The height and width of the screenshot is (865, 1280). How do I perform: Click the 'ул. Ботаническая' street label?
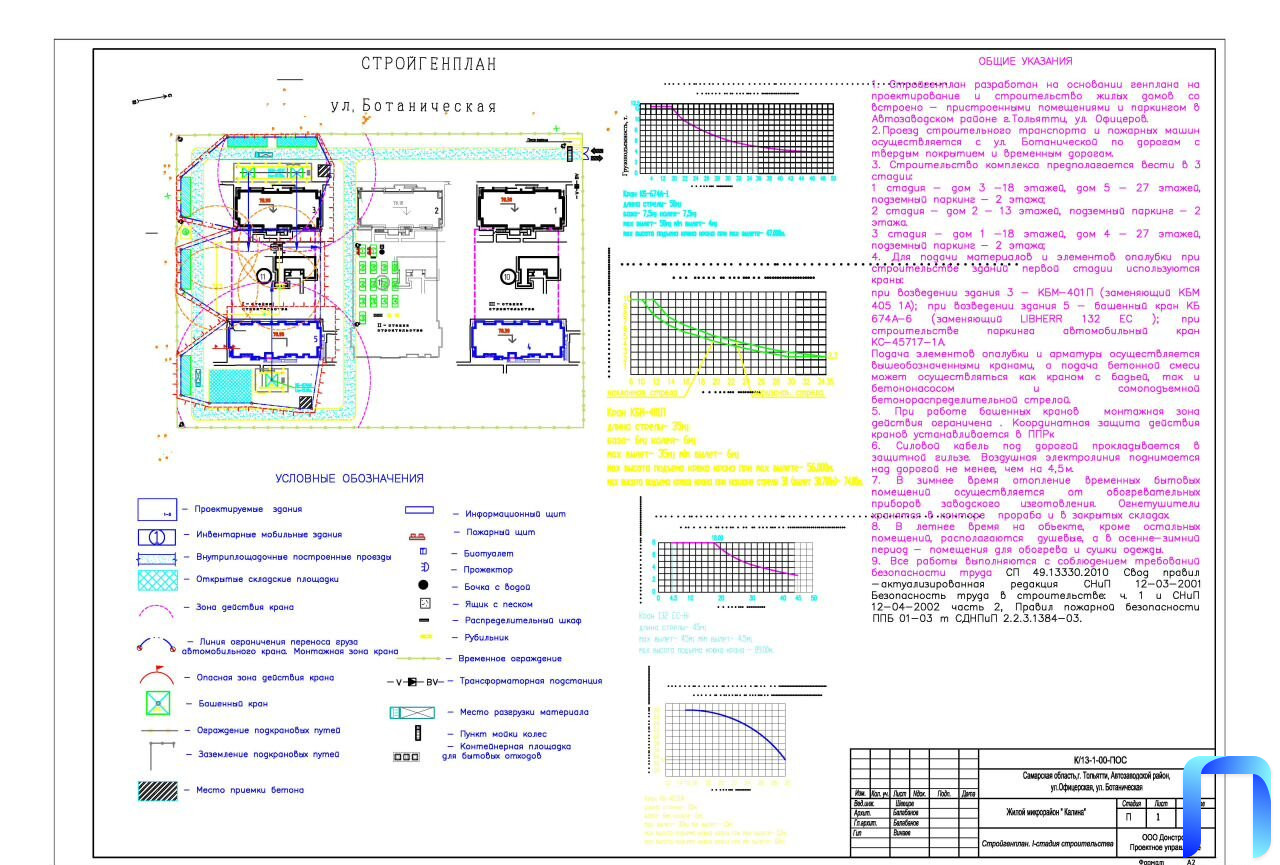[413, 107]
